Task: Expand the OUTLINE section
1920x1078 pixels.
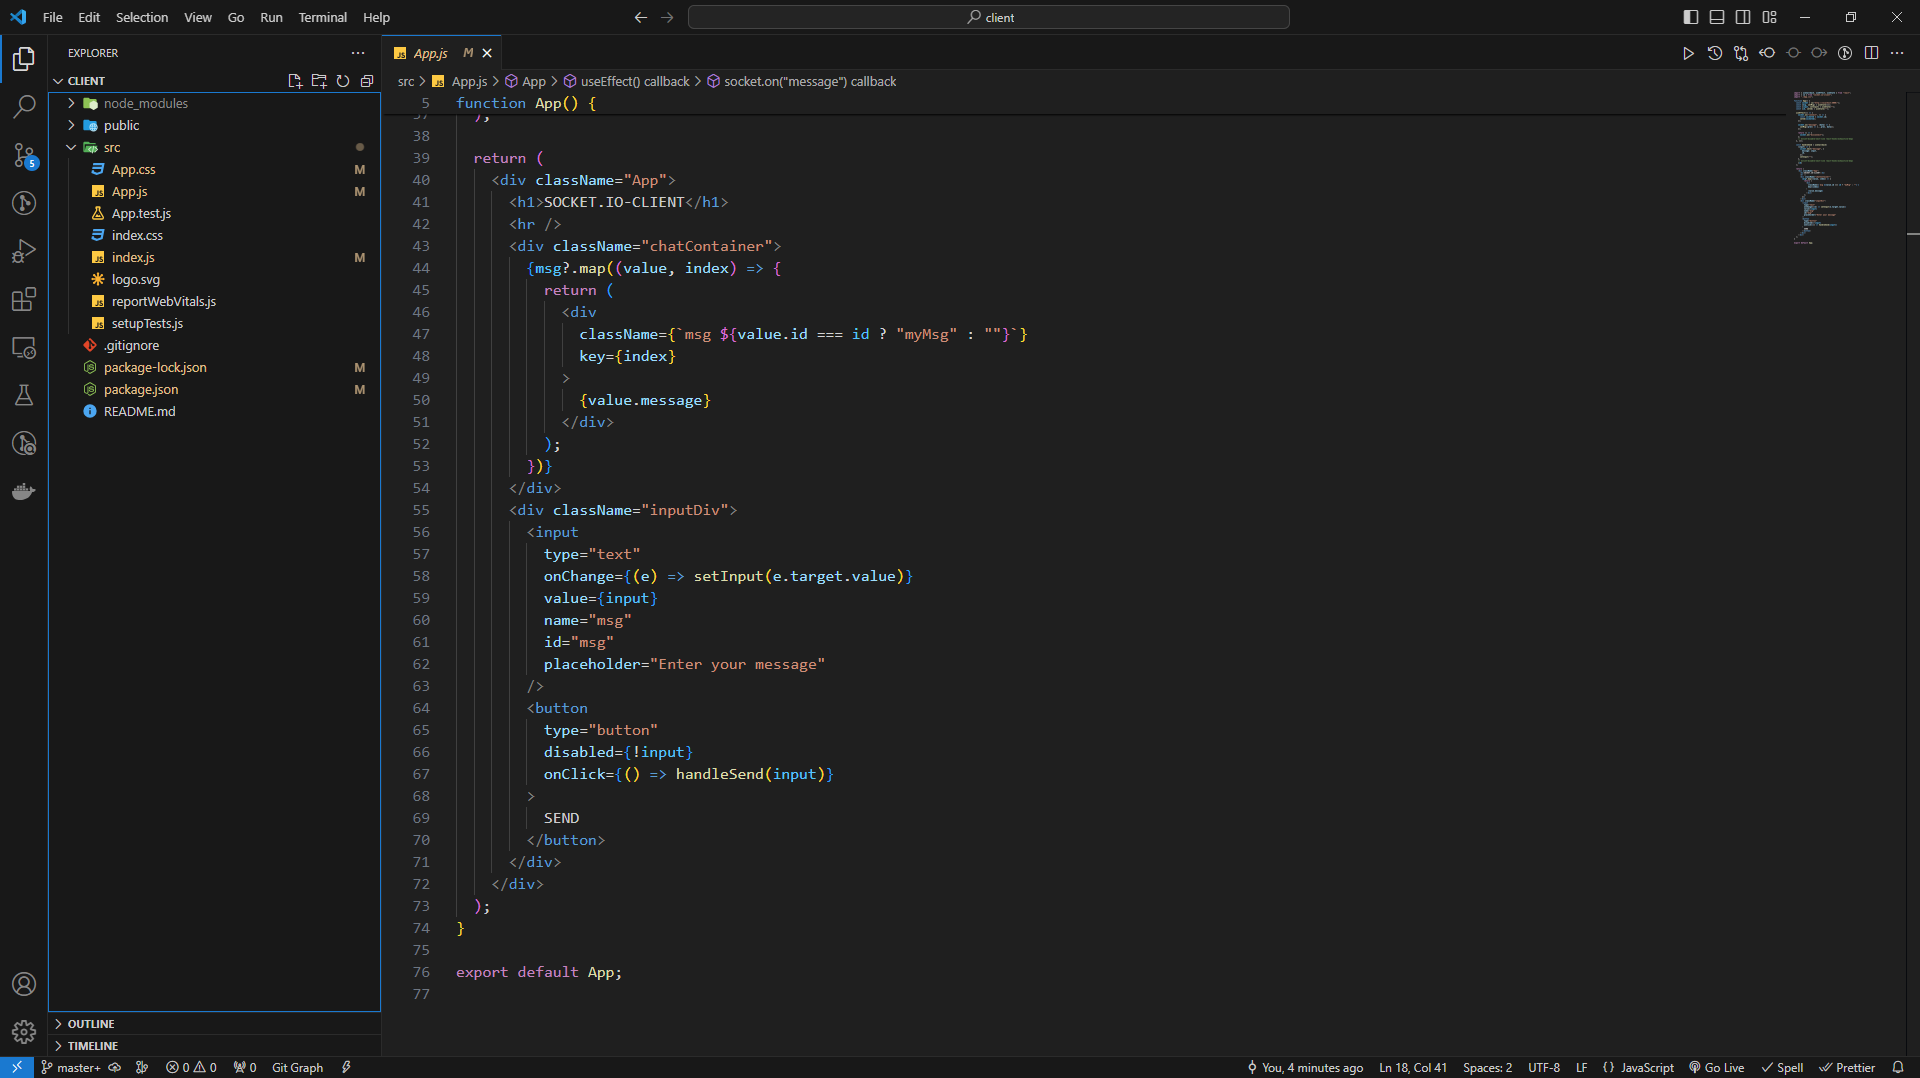Action: (x=90, y=1024)
